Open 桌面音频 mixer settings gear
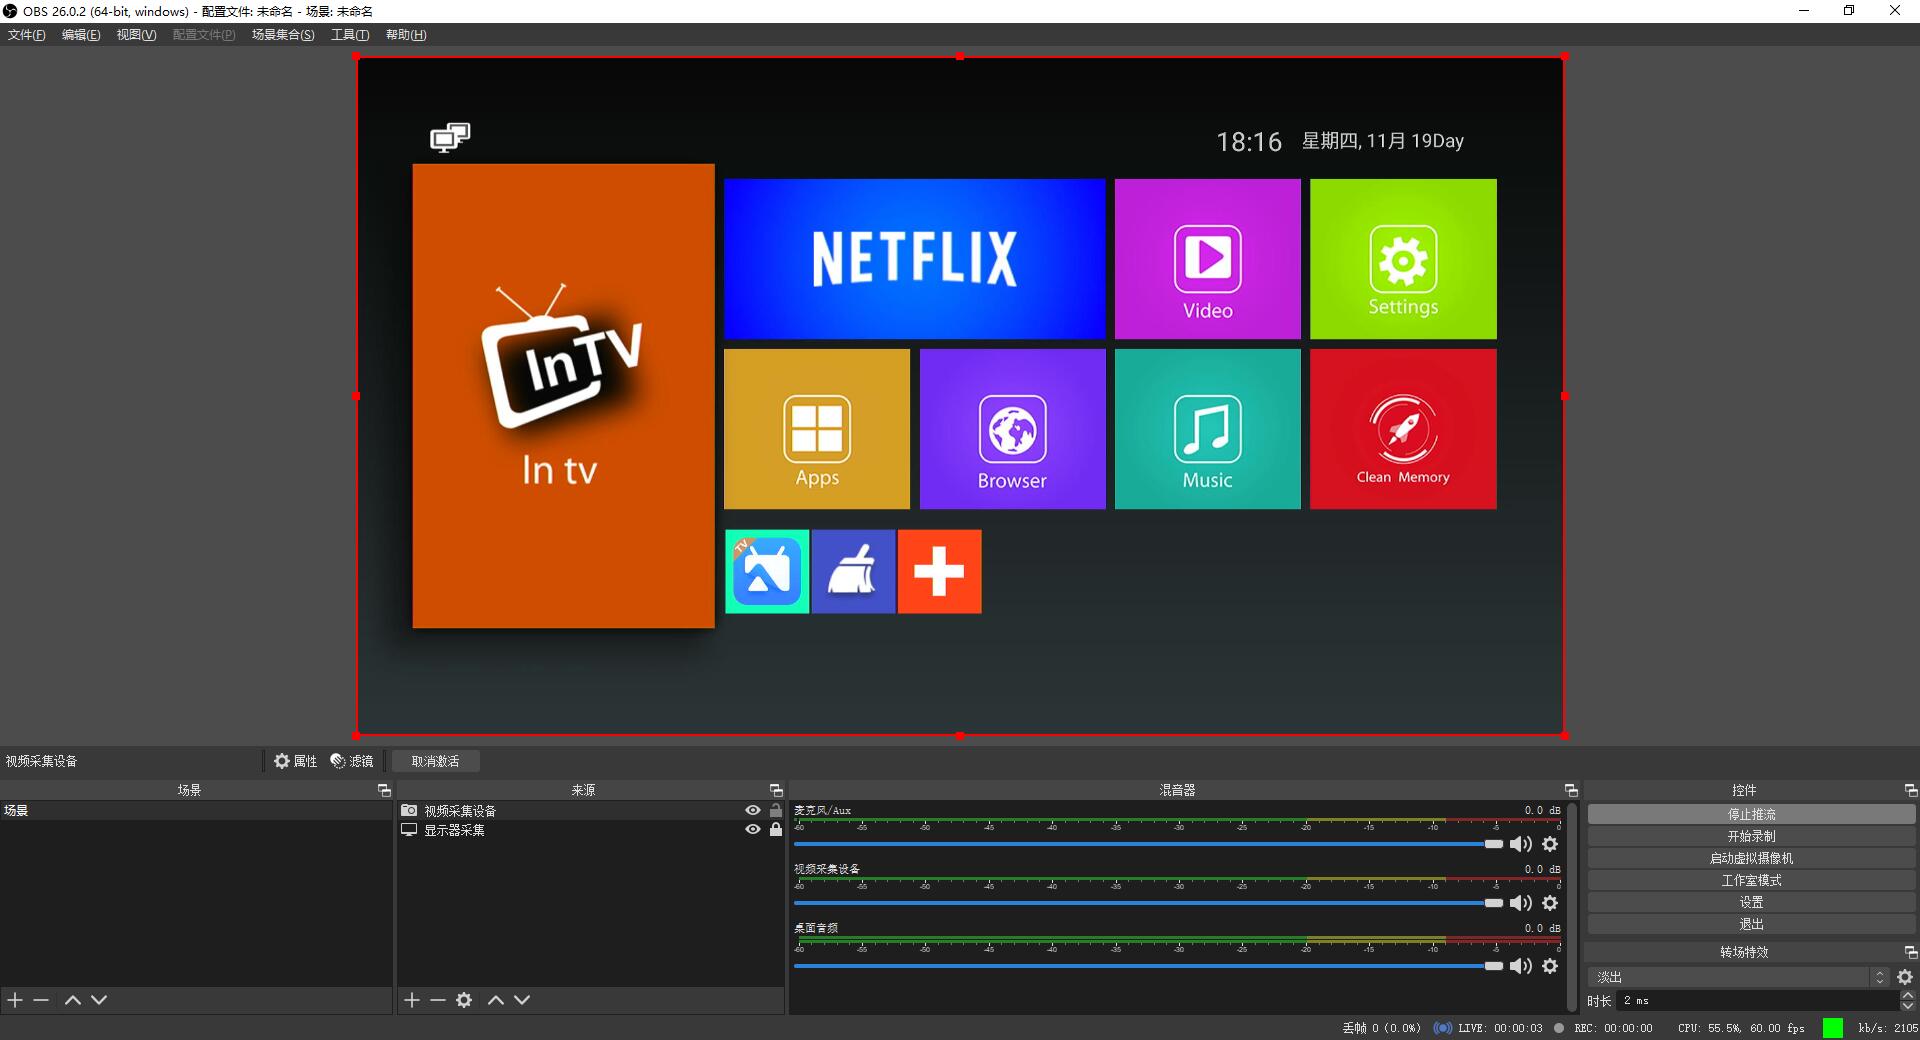This screenshot has height=1040, width=1920. 1550,966
